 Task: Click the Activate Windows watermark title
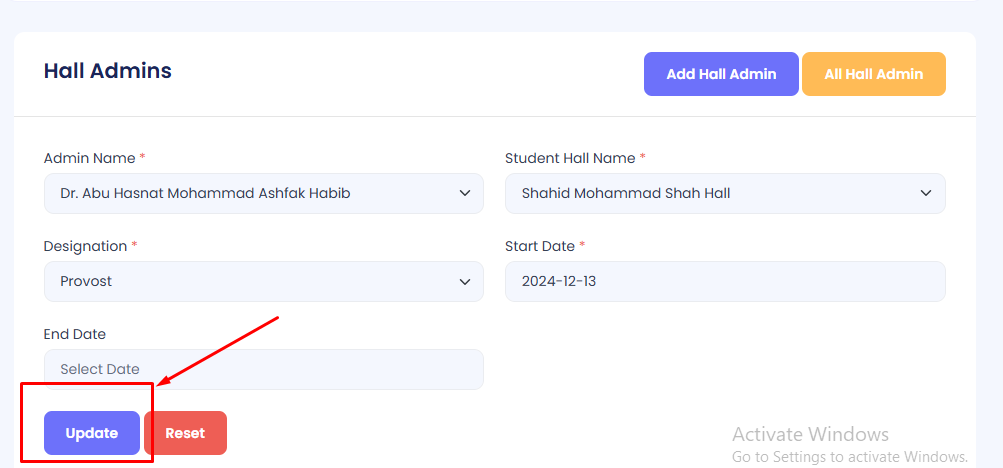(x=810, y=434)
